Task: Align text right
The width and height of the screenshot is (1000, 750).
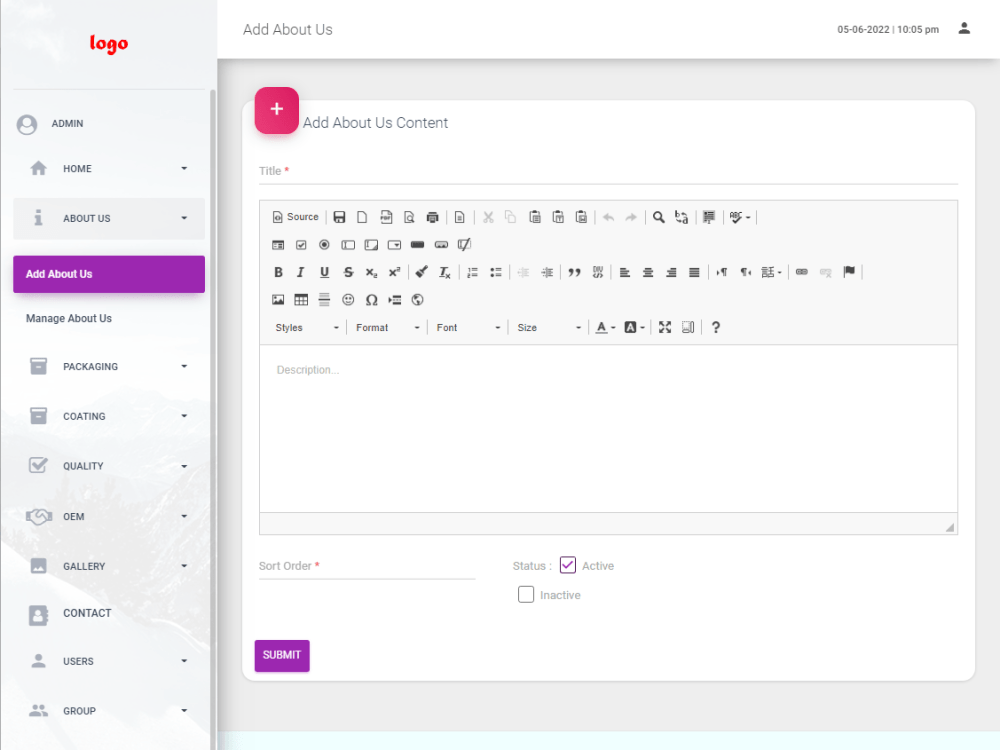Action: (672, 272)
